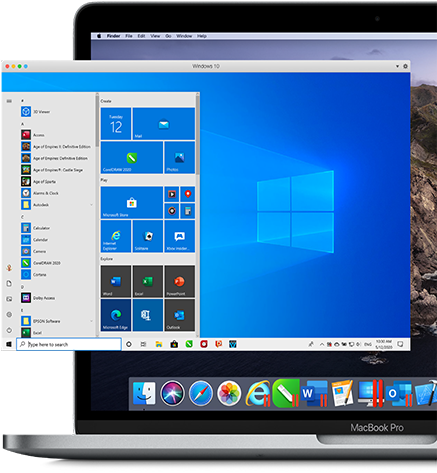
Task: Open Calculator from the Start app list
Action: 35,228
